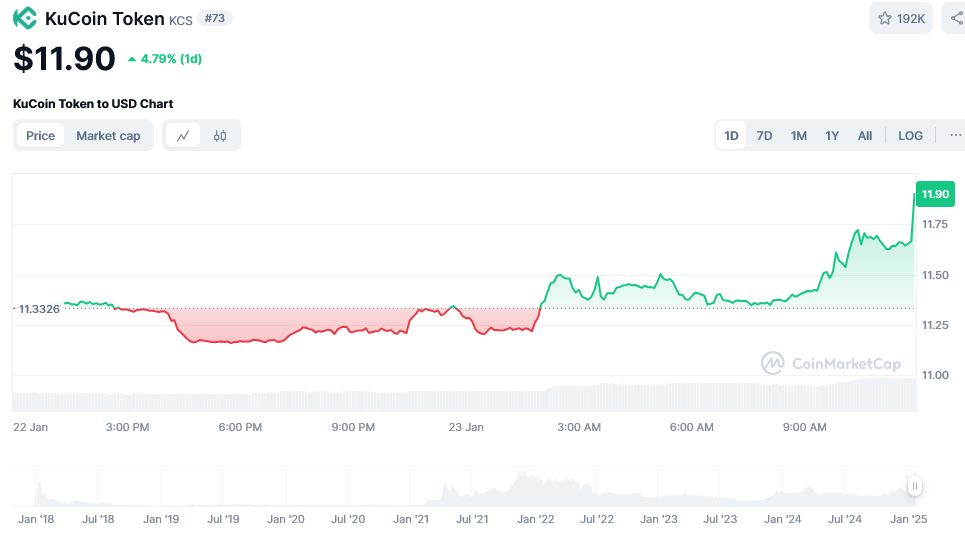Click the 4.79% (1d) change indicator

tap(165, 59)
